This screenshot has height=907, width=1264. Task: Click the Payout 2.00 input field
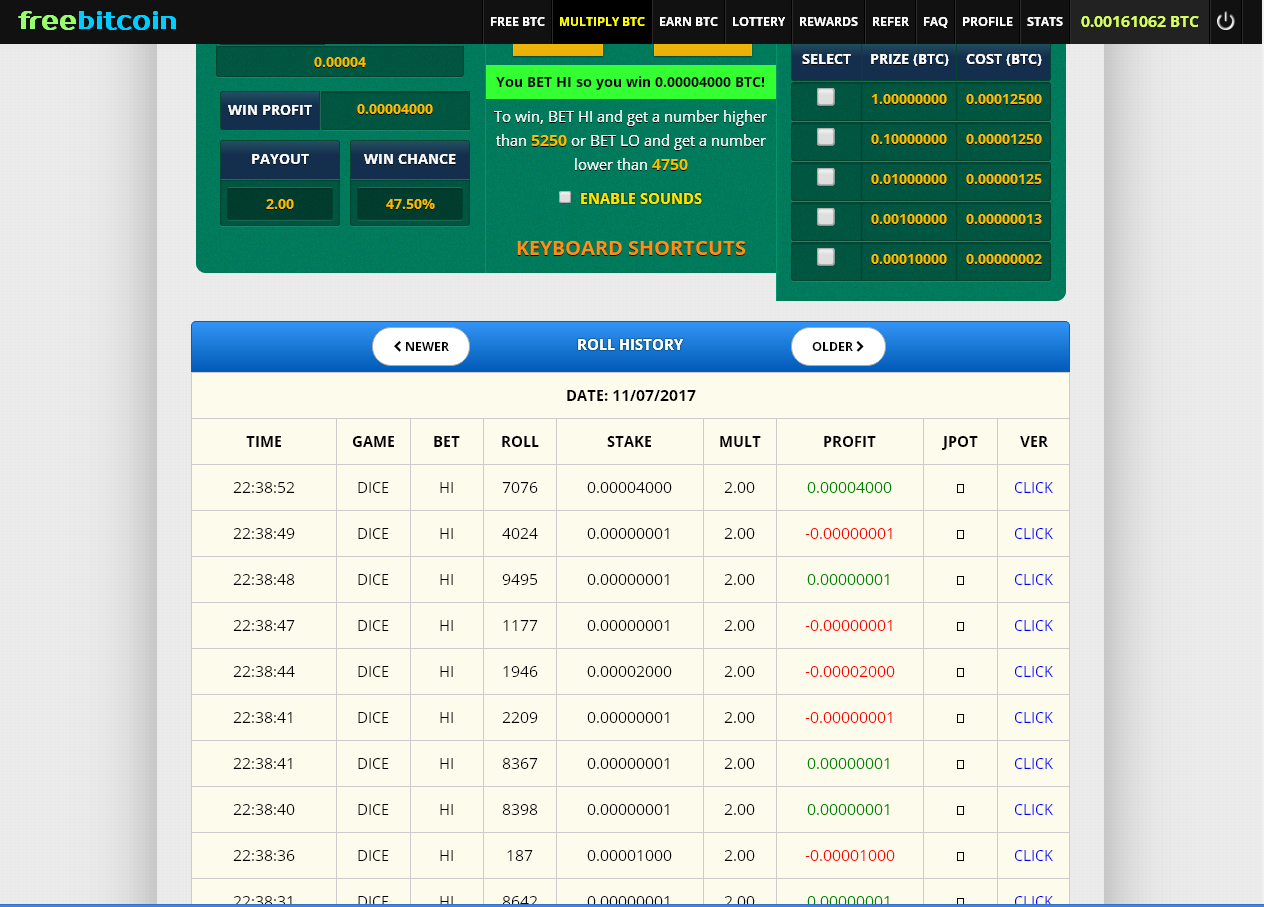point(280,204)
